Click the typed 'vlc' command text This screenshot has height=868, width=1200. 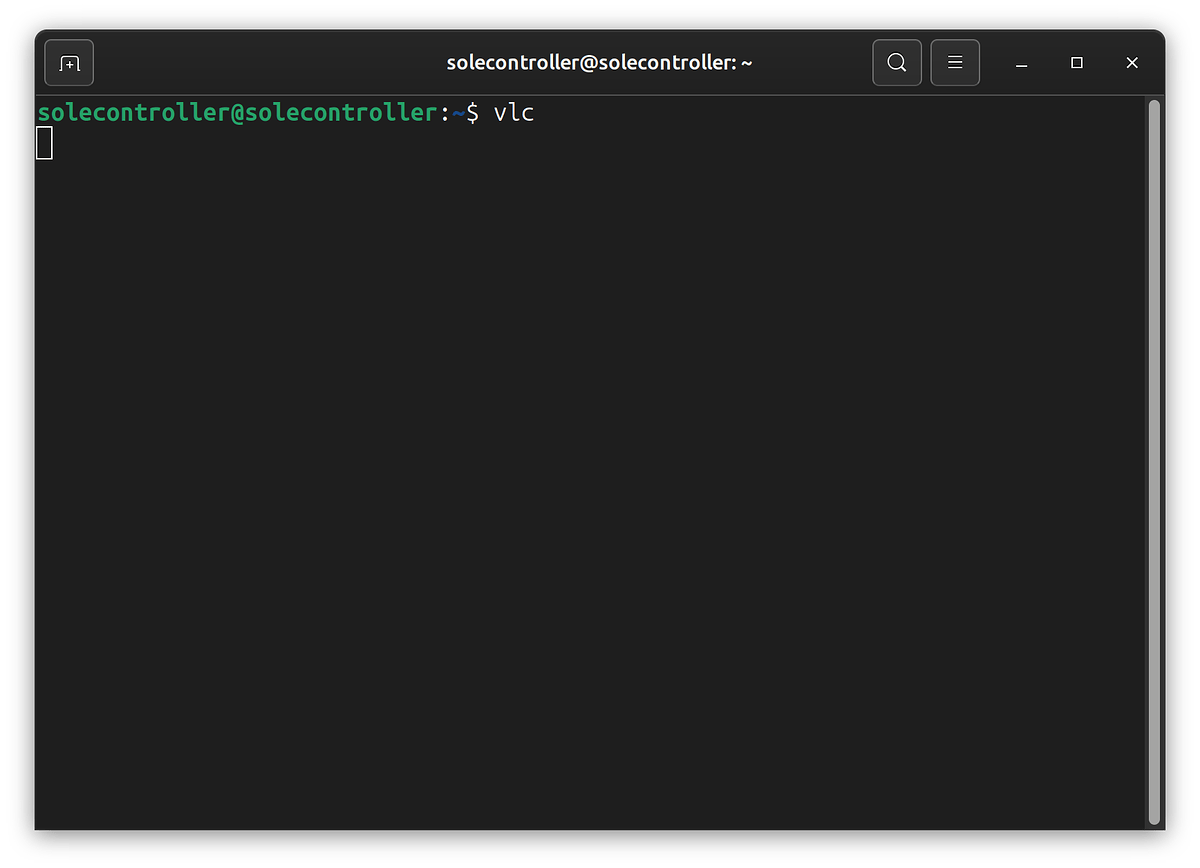514,113
